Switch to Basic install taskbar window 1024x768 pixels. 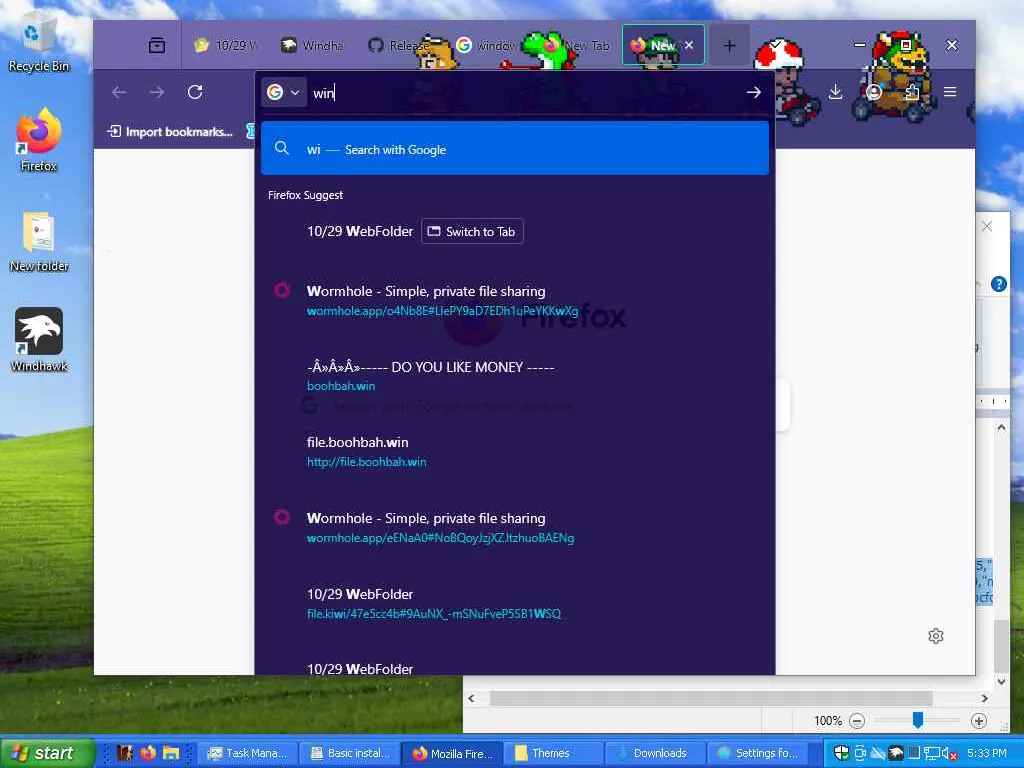click(350, 753)
